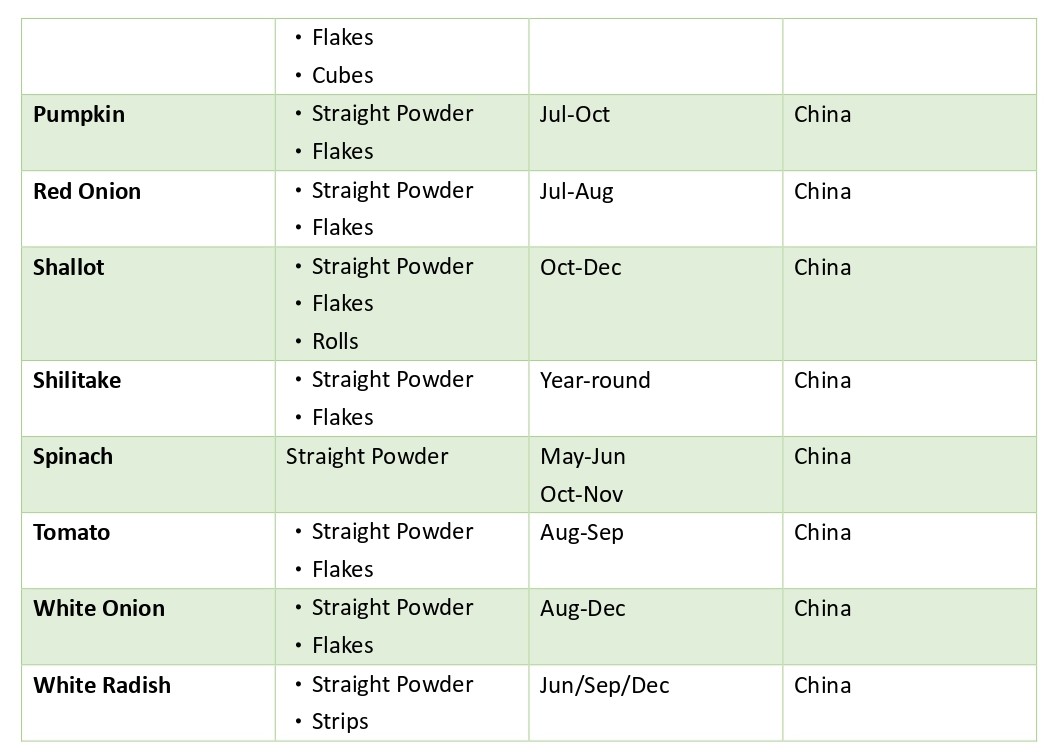The image size is (1055, 756).
Task: Select the Strips bullet for White Radish
Action: 340,721
